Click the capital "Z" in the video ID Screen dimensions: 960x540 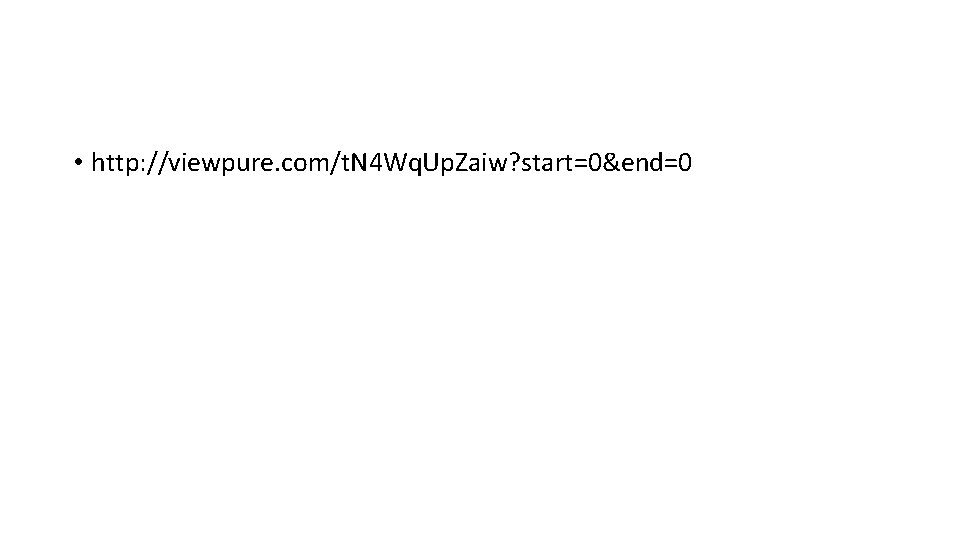[x=463, y=163]
